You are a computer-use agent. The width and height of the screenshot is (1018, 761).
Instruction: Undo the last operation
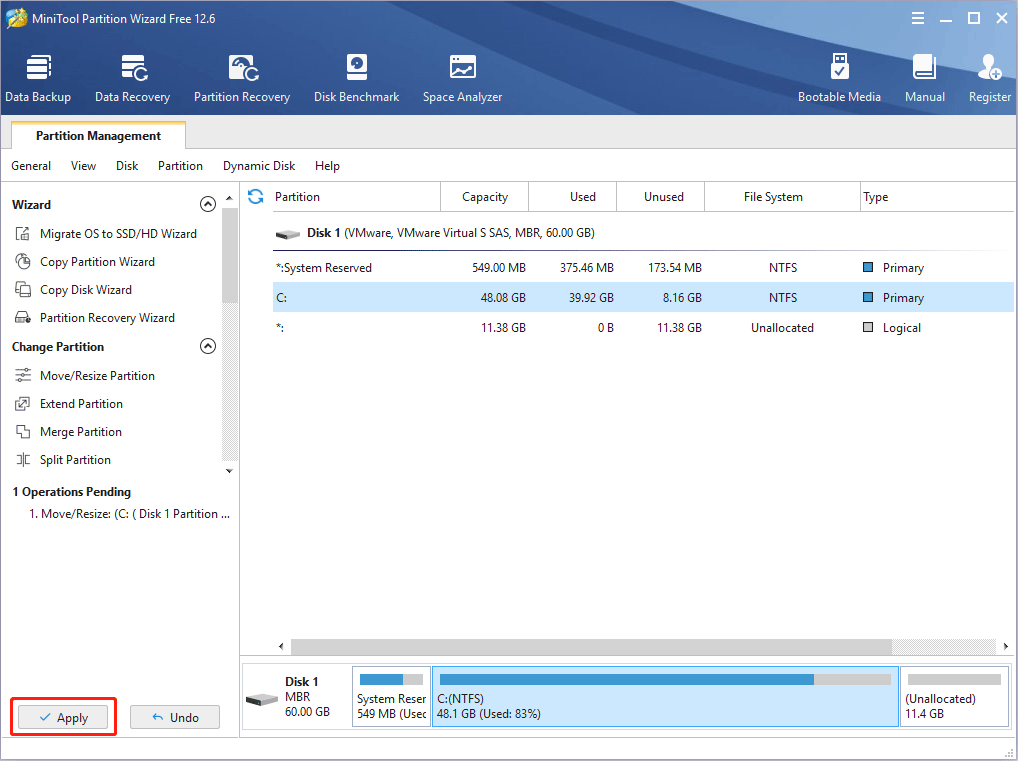coord(175,717)
